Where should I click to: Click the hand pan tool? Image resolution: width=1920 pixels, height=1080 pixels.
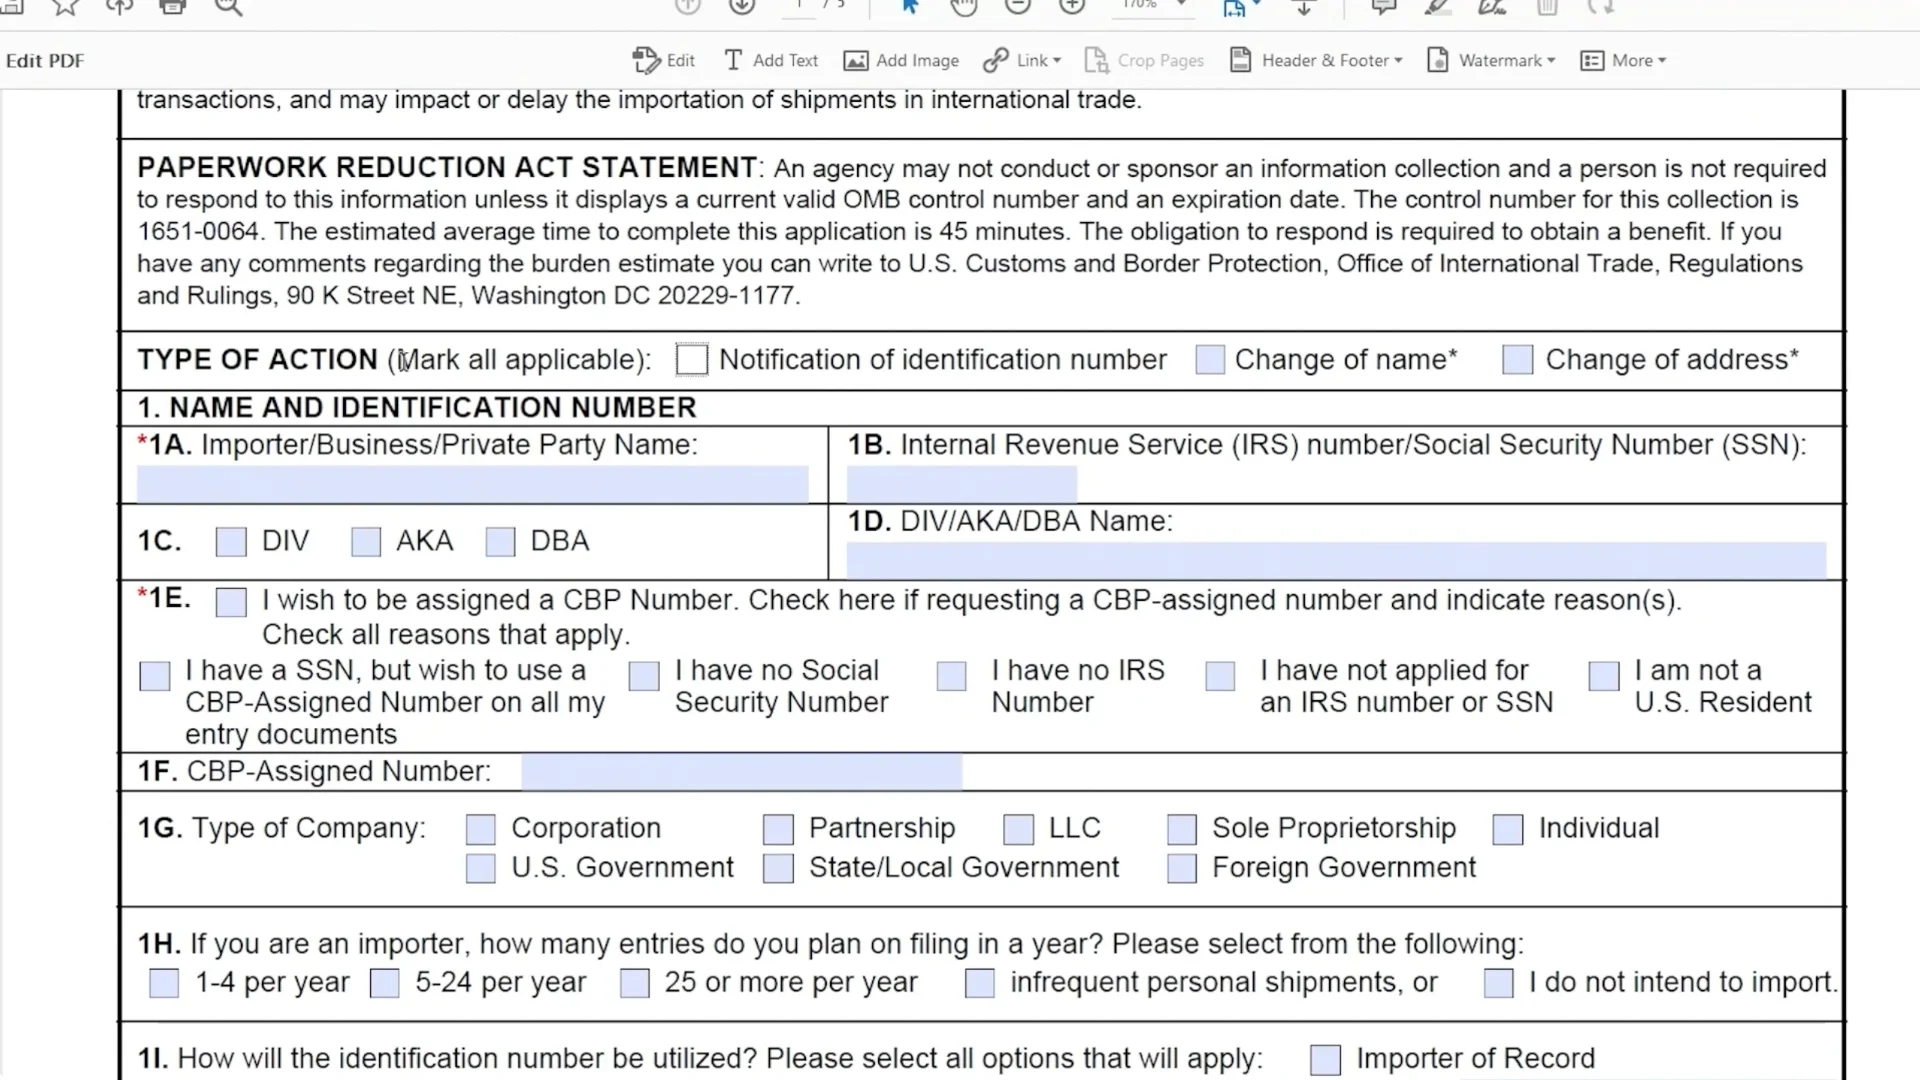963,7
